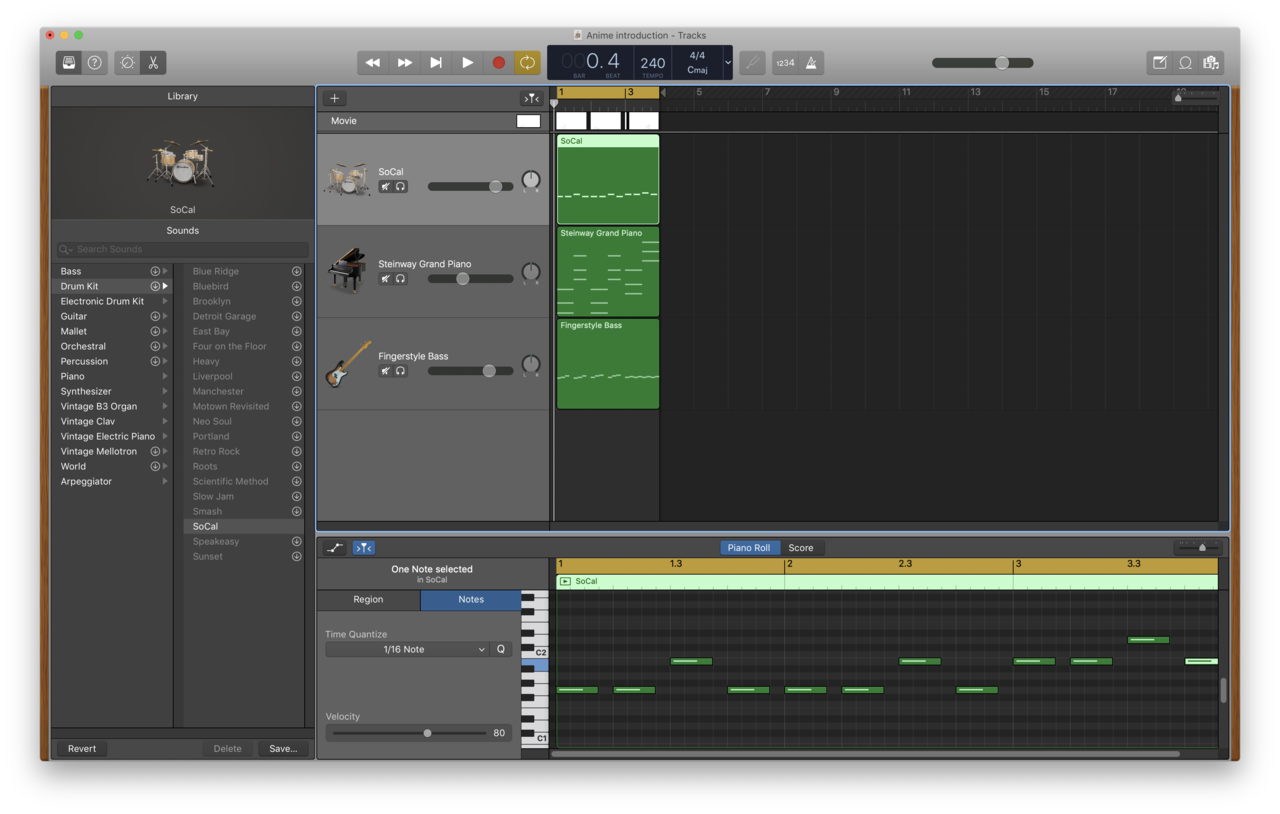1280x814 pixels.
Task: Open the Scissors editors button
Action: (x=153, y=63)
